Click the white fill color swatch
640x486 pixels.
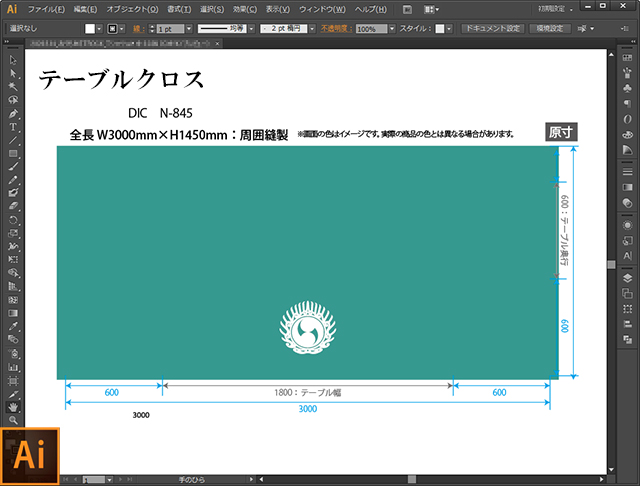click(90, 29)
